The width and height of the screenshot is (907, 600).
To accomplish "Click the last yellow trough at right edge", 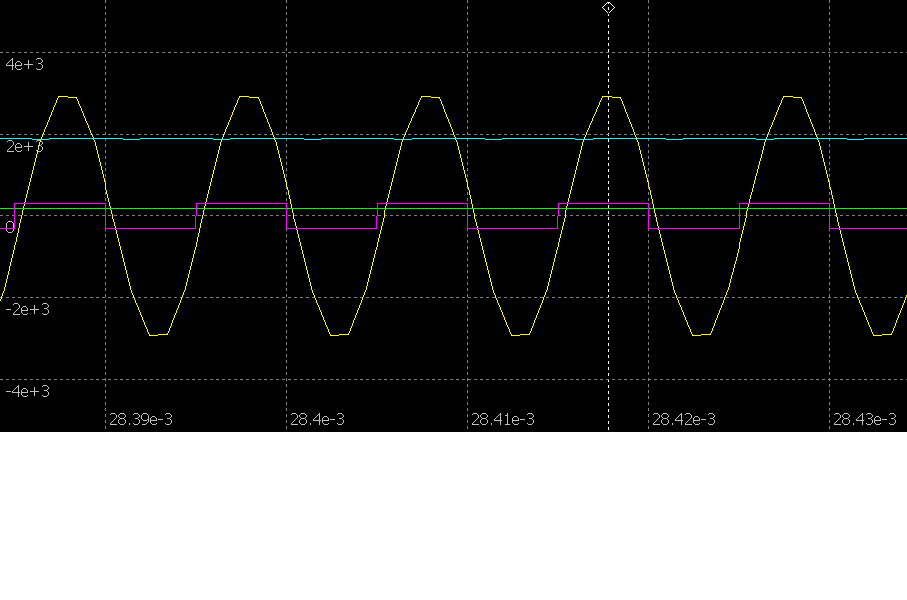I will (882, 334).
